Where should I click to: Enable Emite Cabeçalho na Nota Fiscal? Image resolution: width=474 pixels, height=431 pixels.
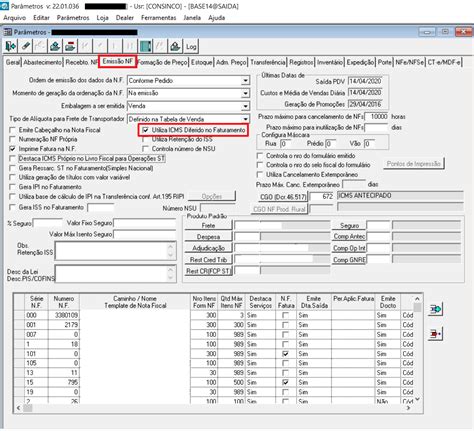coord(13,130)
